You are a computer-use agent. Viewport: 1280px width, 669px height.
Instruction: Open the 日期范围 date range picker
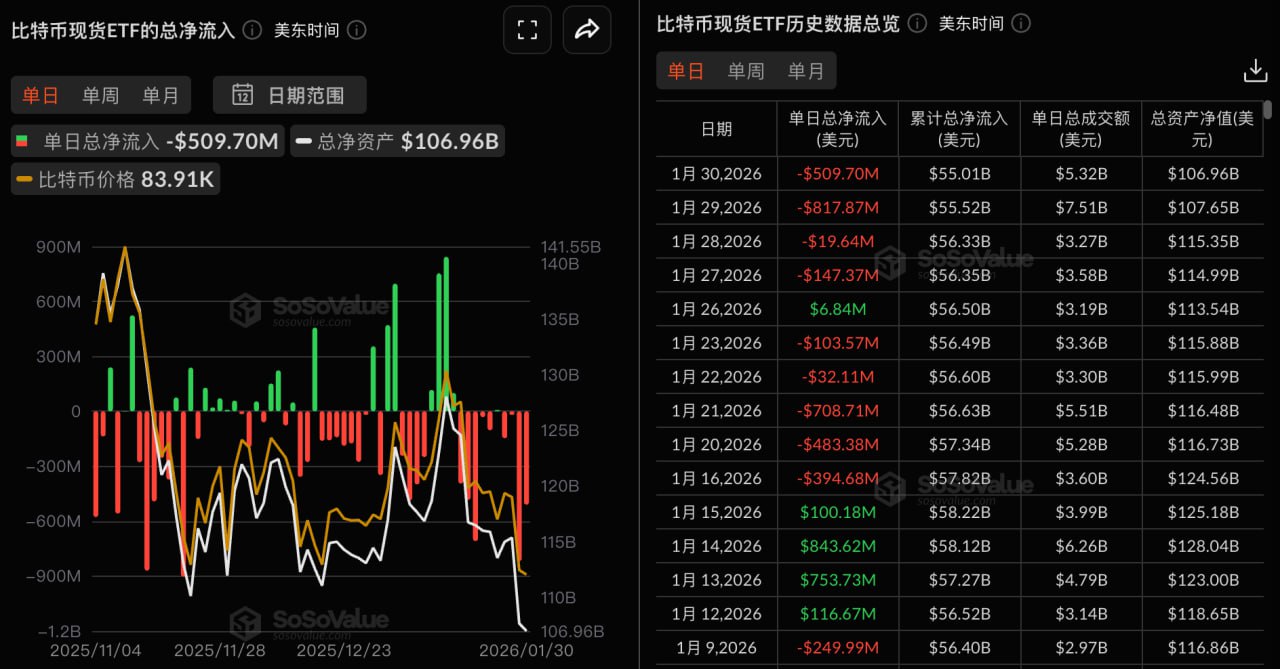pyautogui.click(x=290, y=95)
